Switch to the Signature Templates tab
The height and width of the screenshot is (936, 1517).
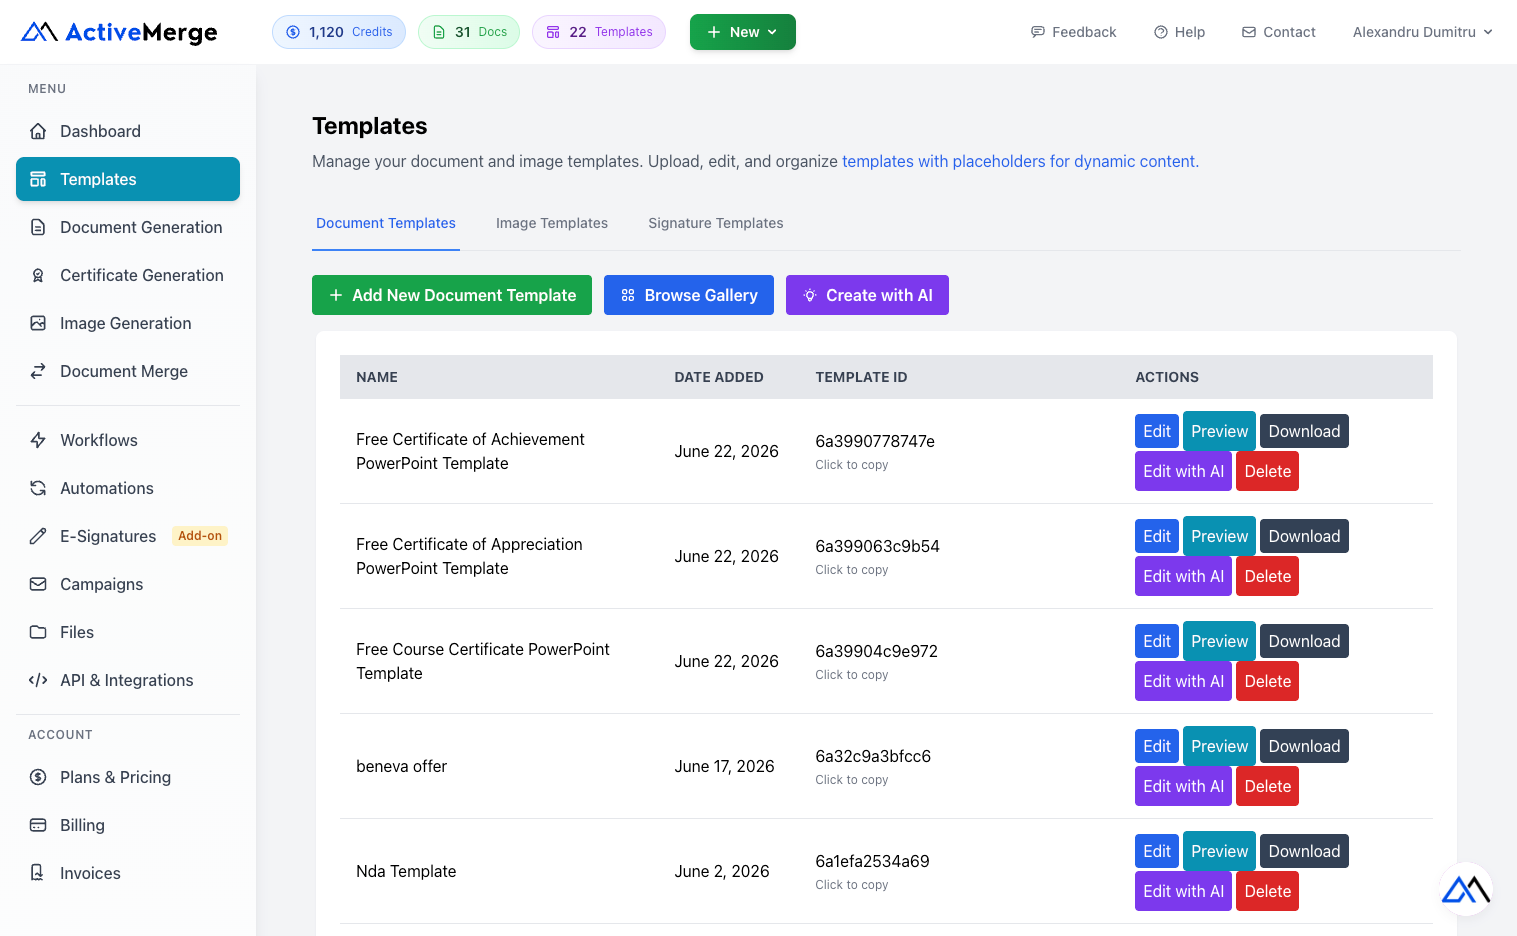point(716,223)
